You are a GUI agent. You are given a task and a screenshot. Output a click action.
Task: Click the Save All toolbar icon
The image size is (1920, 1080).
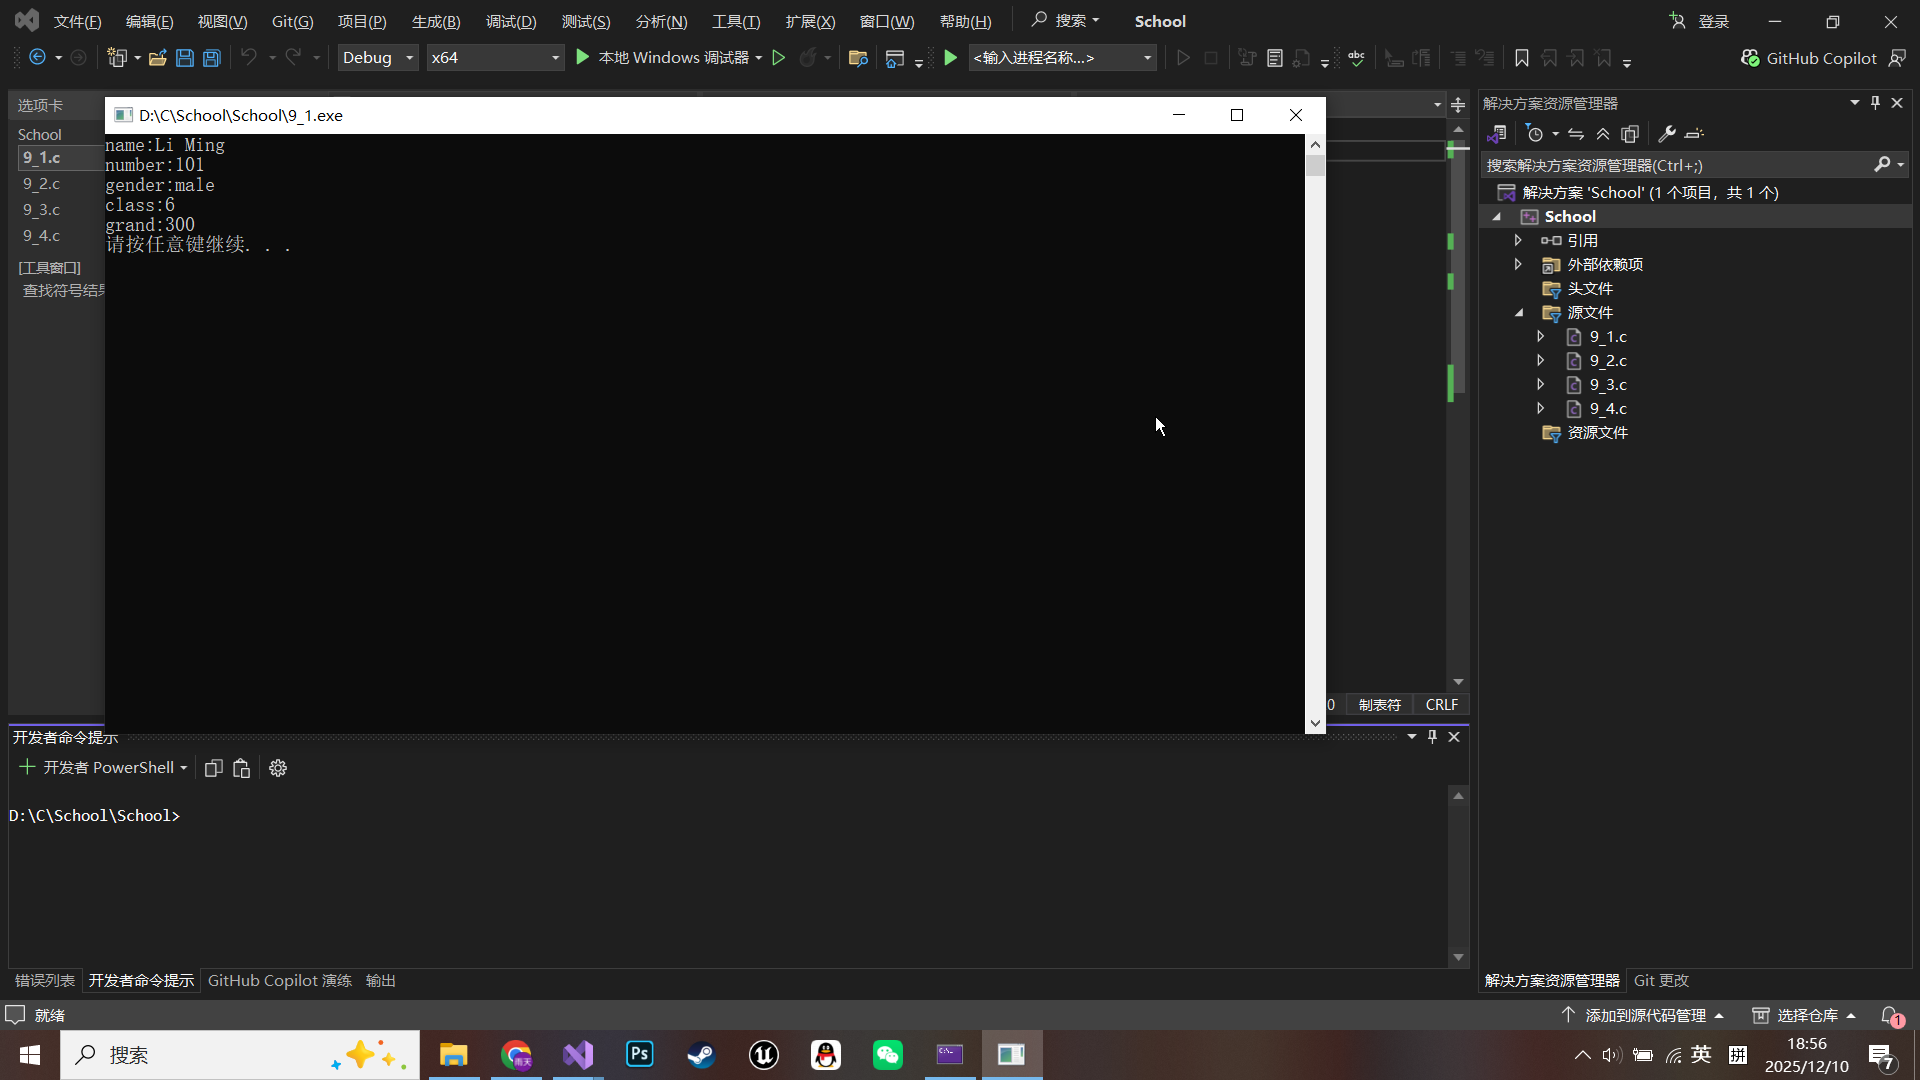click(212, 58)
